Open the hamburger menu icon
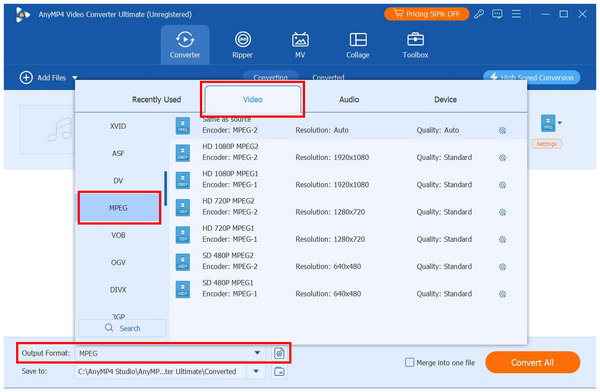 (516, 14)
